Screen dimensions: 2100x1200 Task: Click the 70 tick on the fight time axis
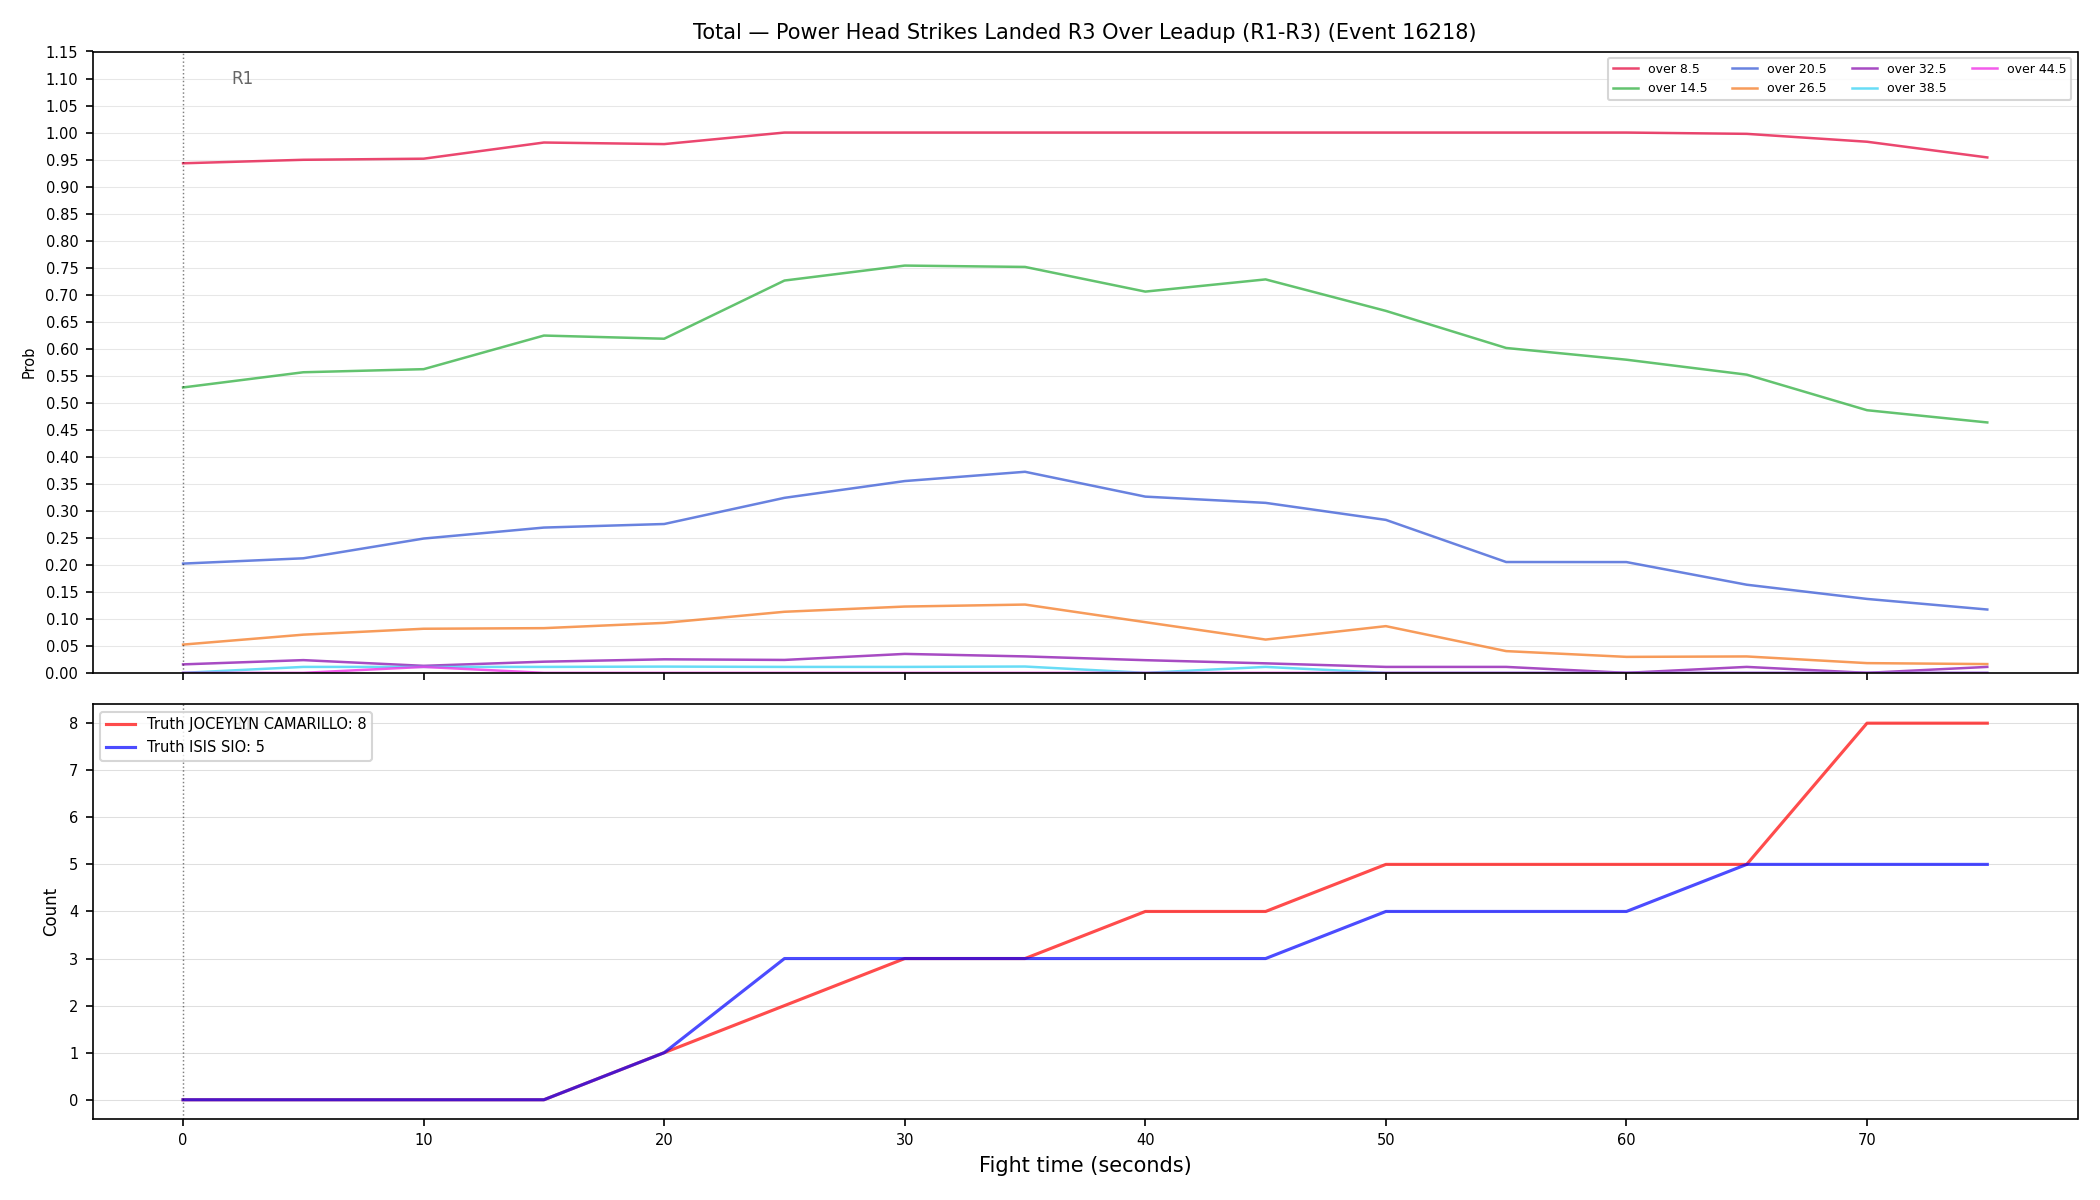[1867, 1138]
